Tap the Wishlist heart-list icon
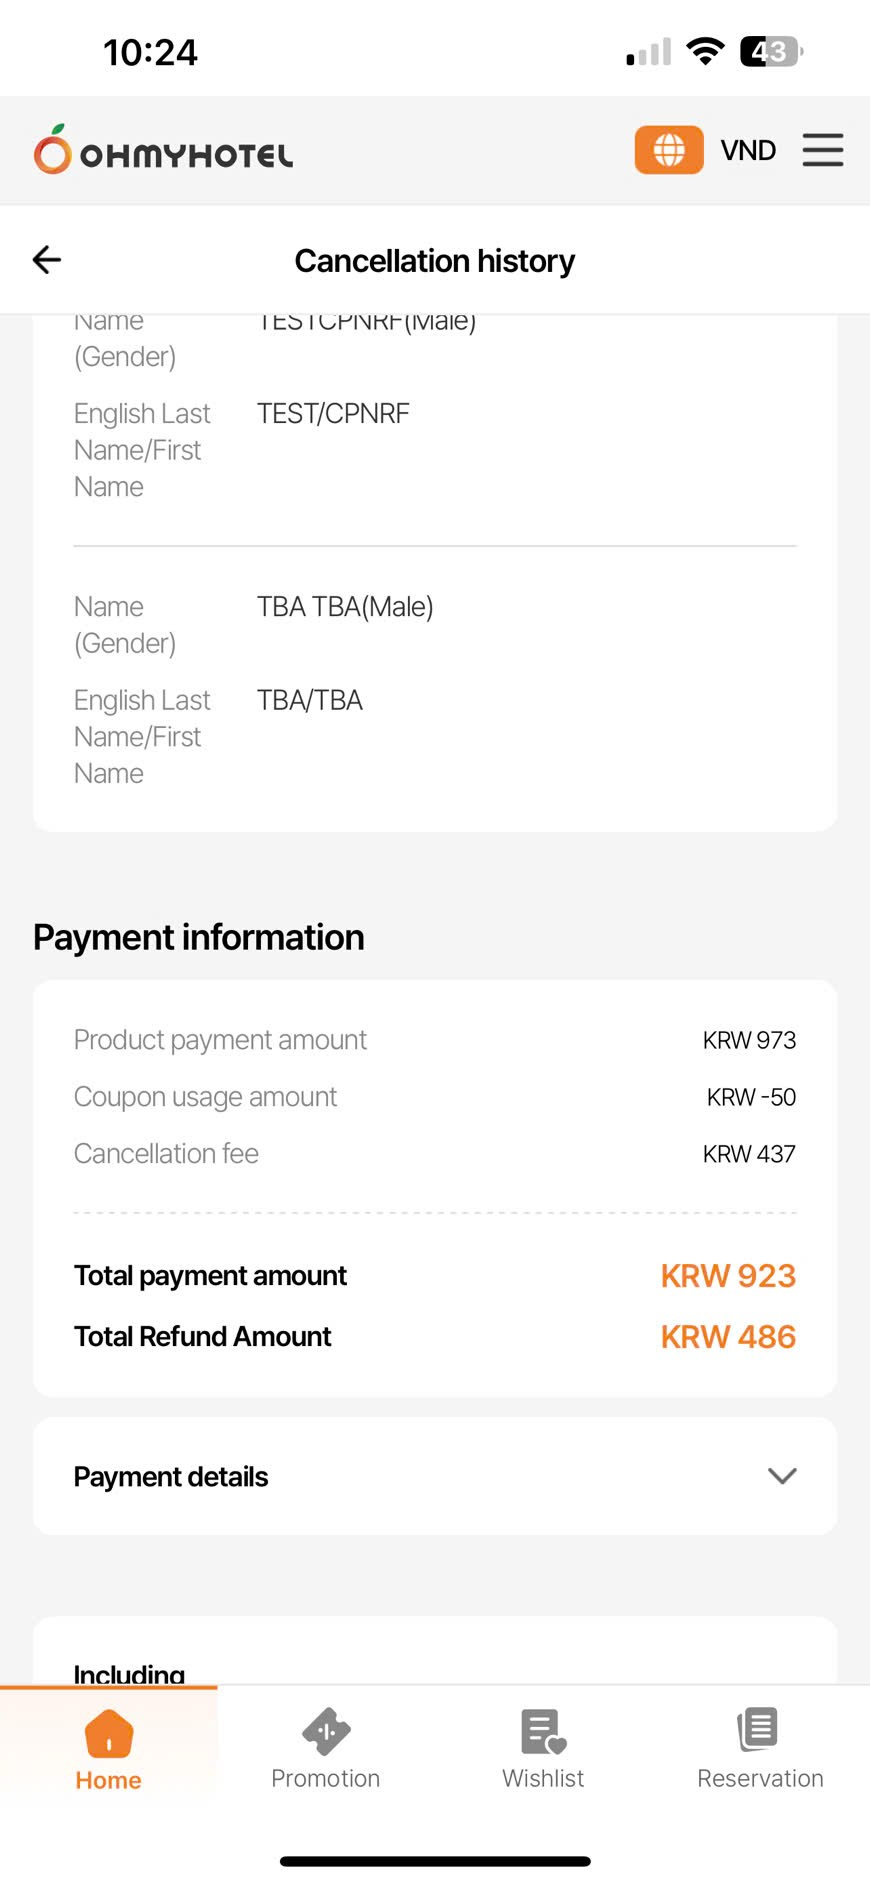 [x=543, y=1731]
